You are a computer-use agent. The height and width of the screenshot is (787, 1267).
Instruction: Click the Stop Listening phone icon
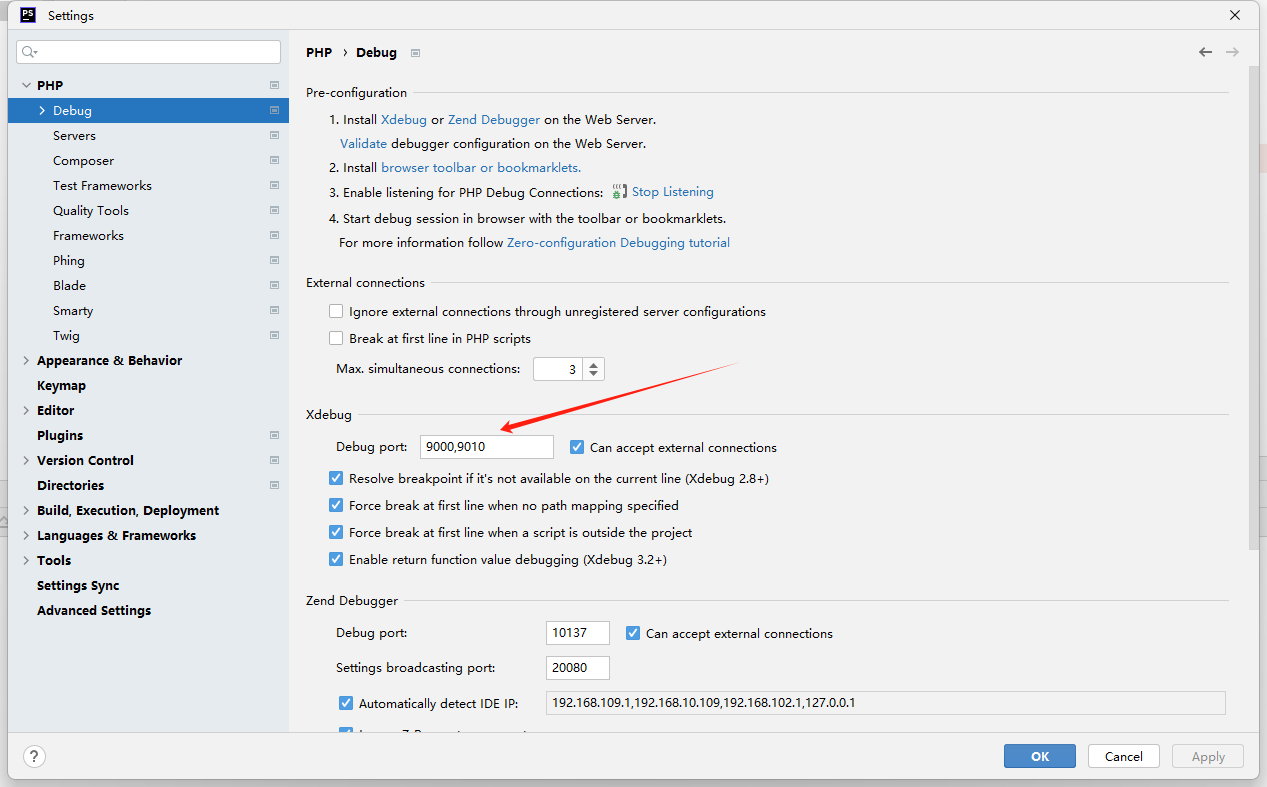pyautogui.click(x=620, y=192)
